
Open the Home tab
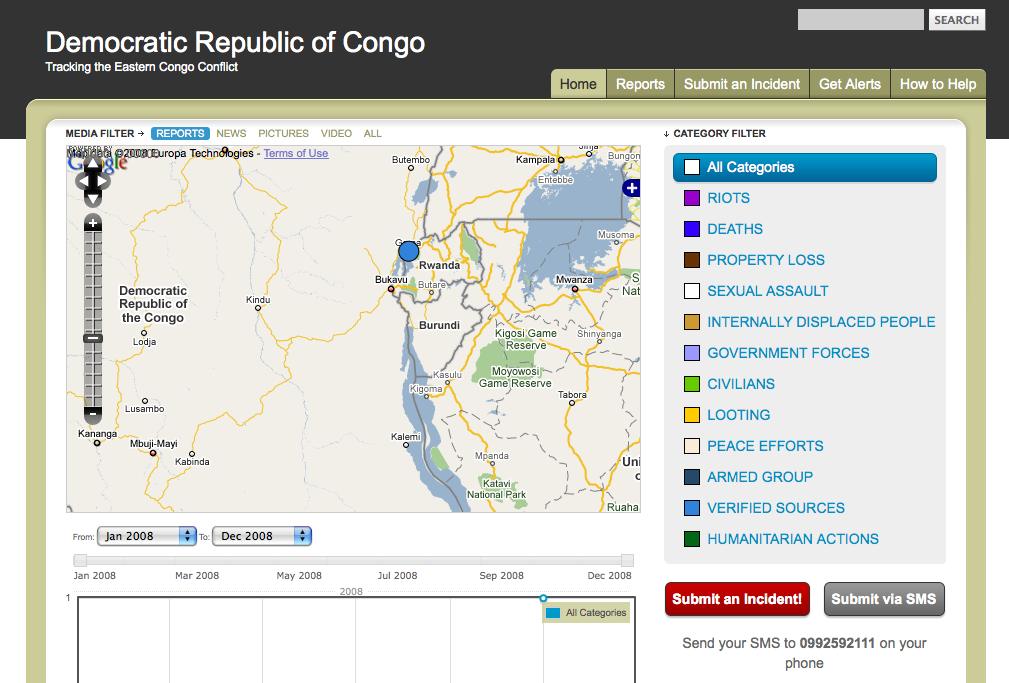(x=578, y=84)
